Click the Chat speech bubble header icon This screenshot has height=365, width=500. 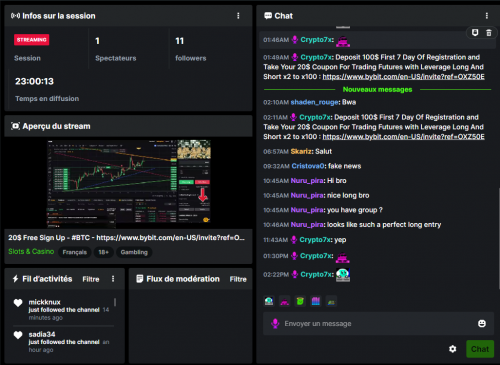[268, 16]
